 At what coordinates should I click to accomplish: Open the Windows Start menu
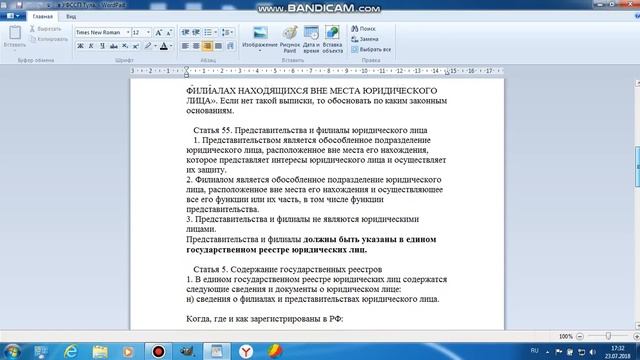(12, 351)
